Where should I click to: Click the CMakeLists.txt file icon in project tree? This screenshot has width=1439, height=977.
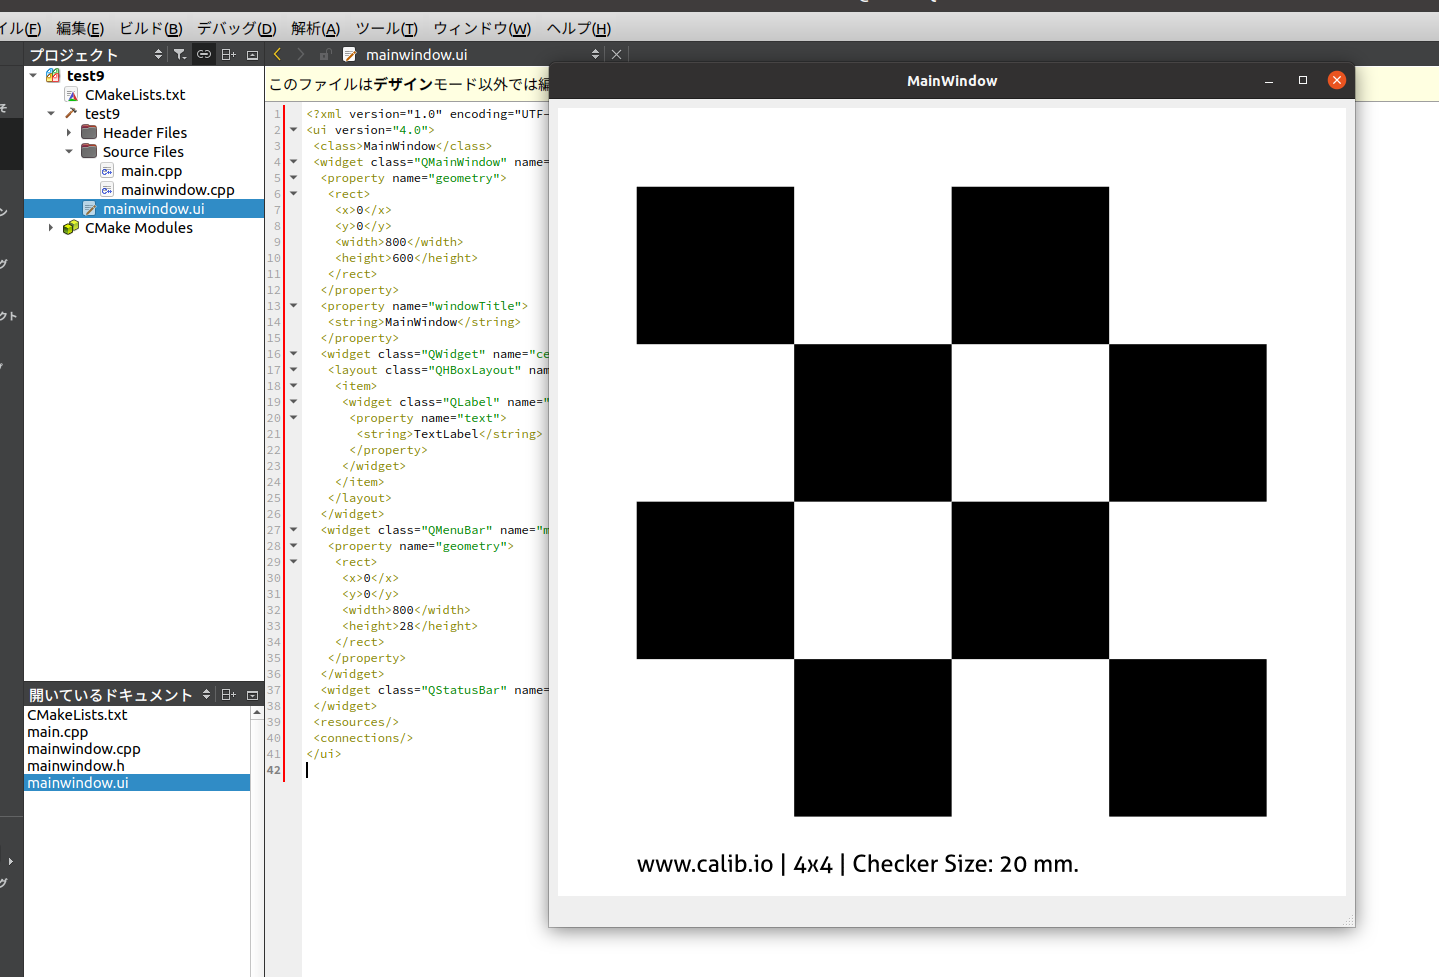click(x=71, y=94)
